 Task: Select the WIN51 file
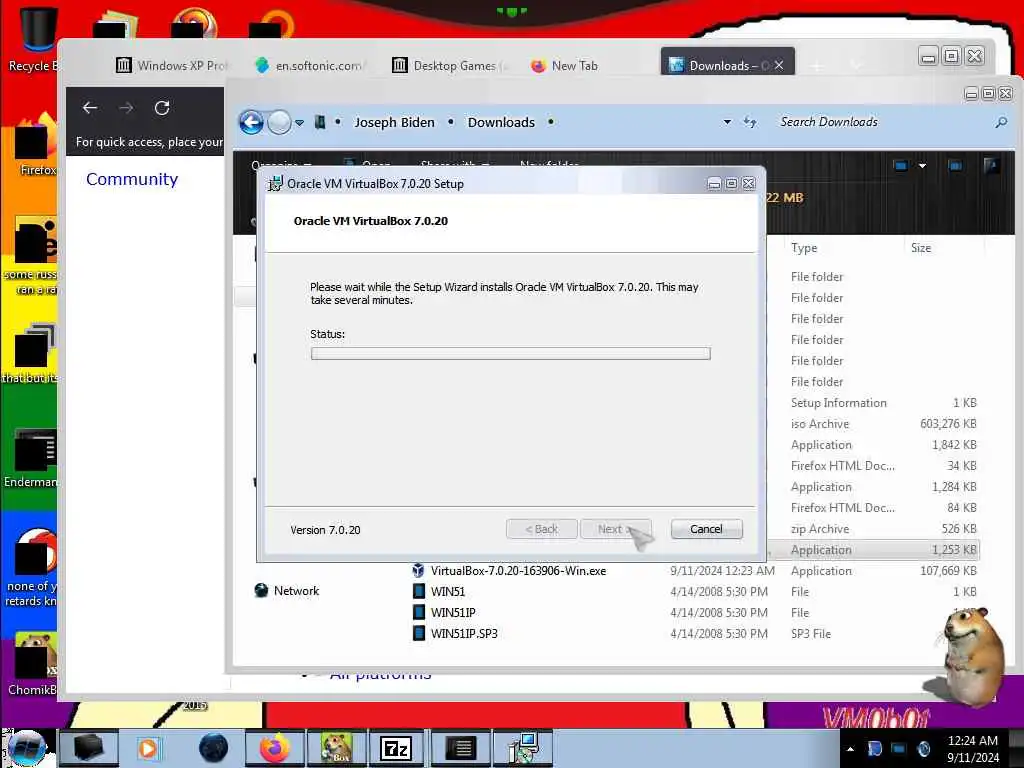448,592
